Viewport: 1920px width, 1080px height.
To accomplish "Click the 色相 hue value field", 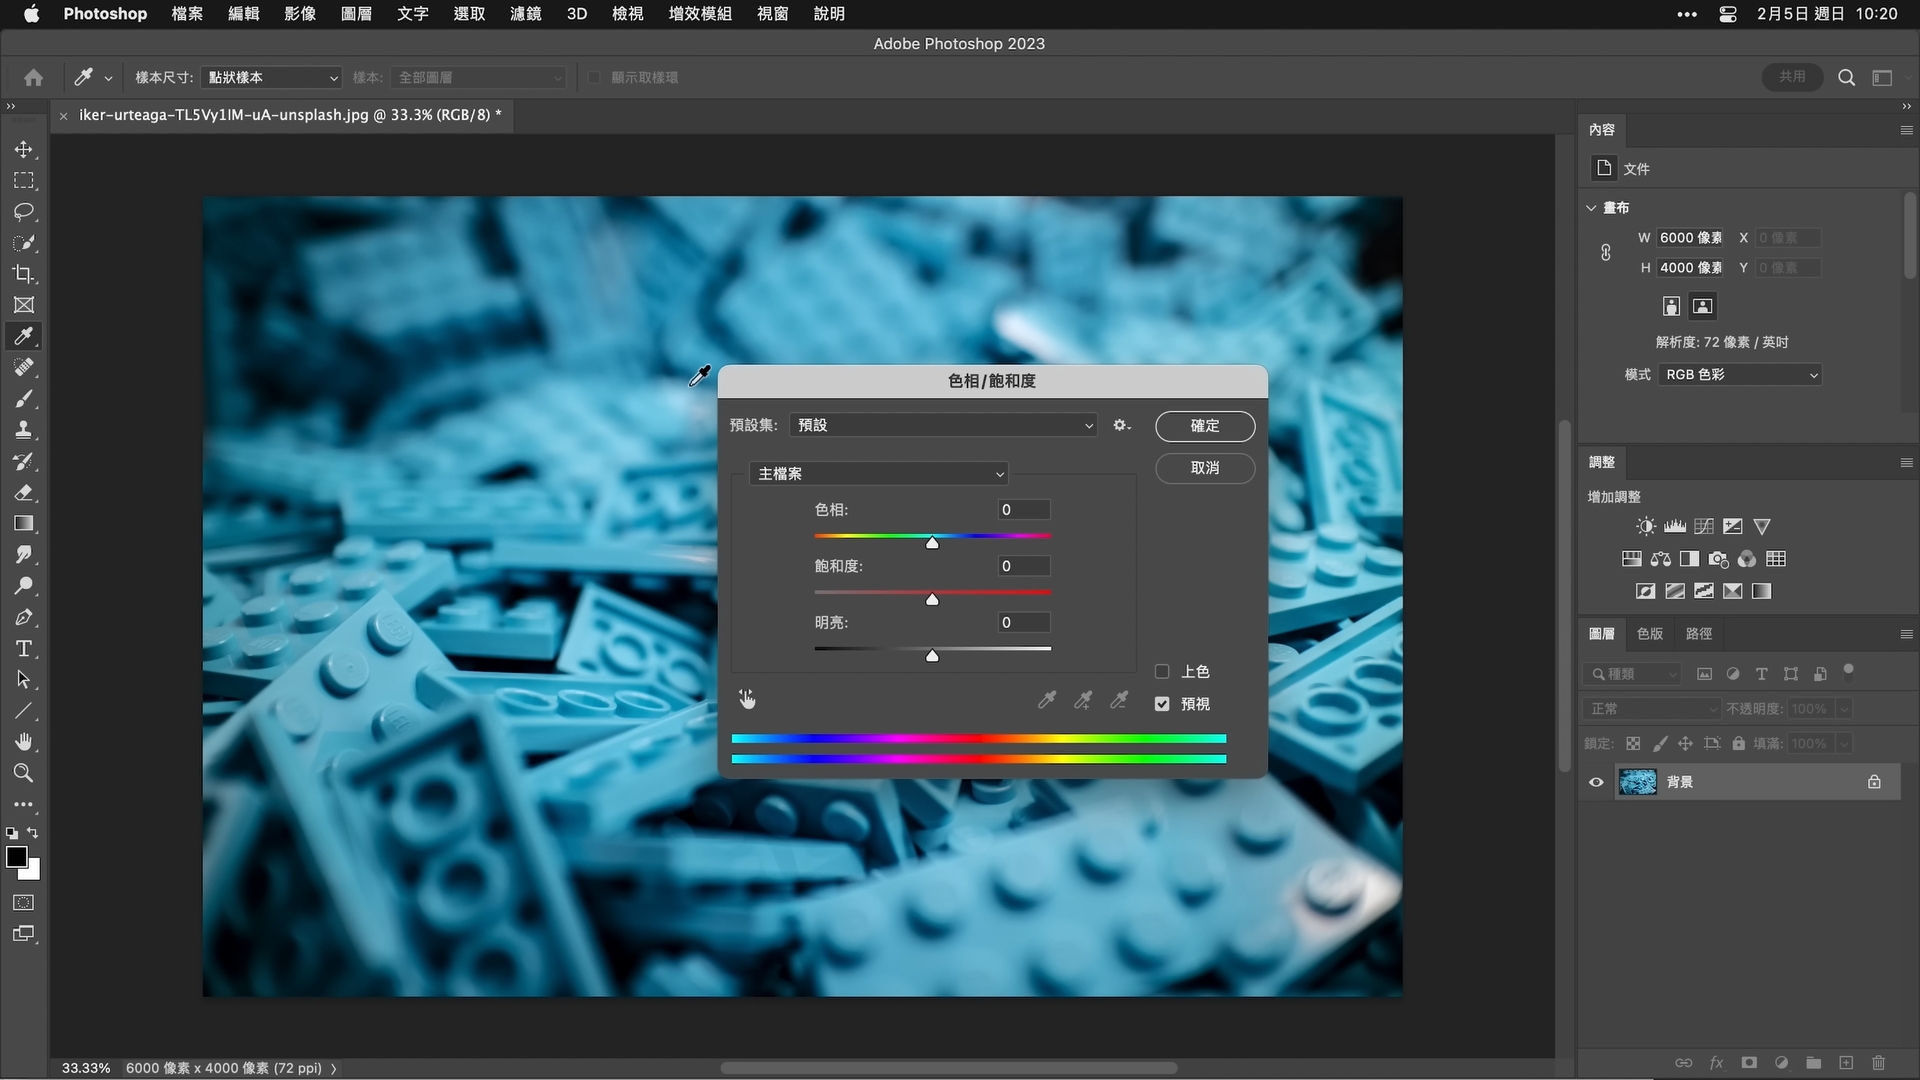I will [1023, 510].
